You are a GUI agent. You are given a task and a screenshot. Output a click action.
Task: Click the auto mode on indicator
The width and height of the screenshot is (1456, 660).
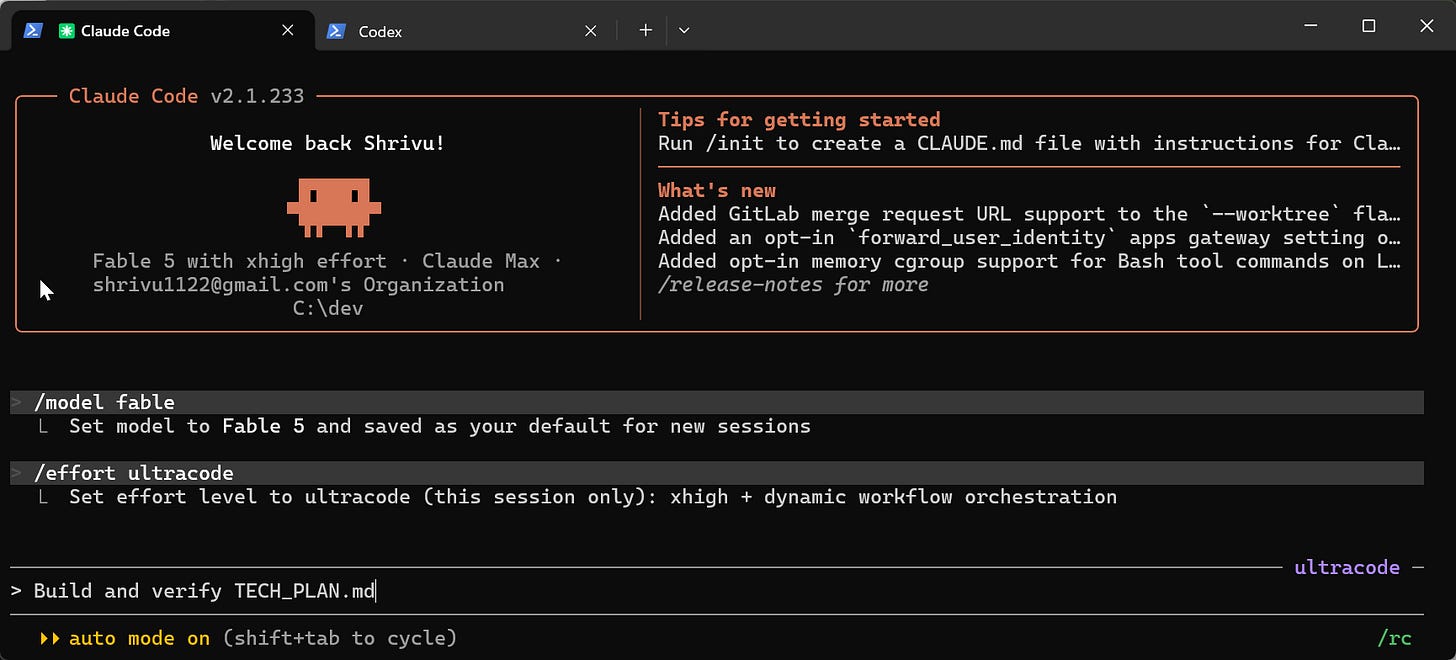(x=139, y=638)
